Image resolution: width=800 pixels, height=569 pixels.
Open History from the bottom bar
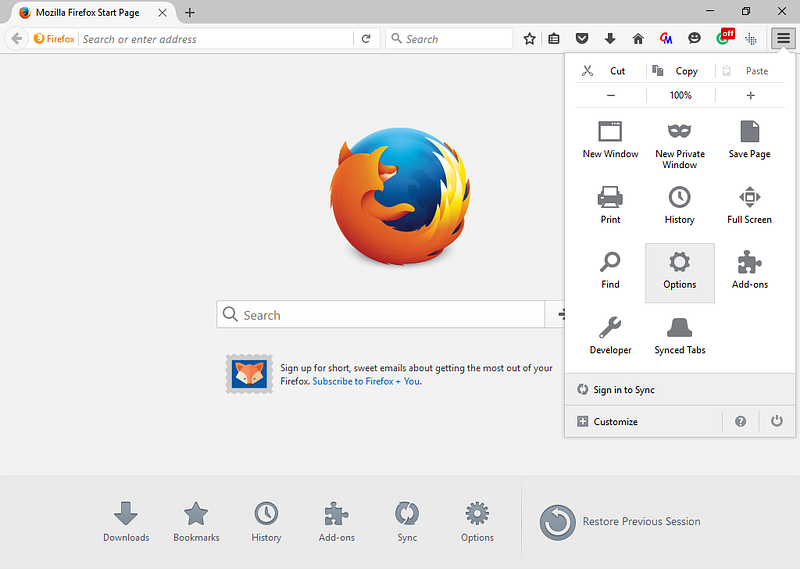pos(266,521)
